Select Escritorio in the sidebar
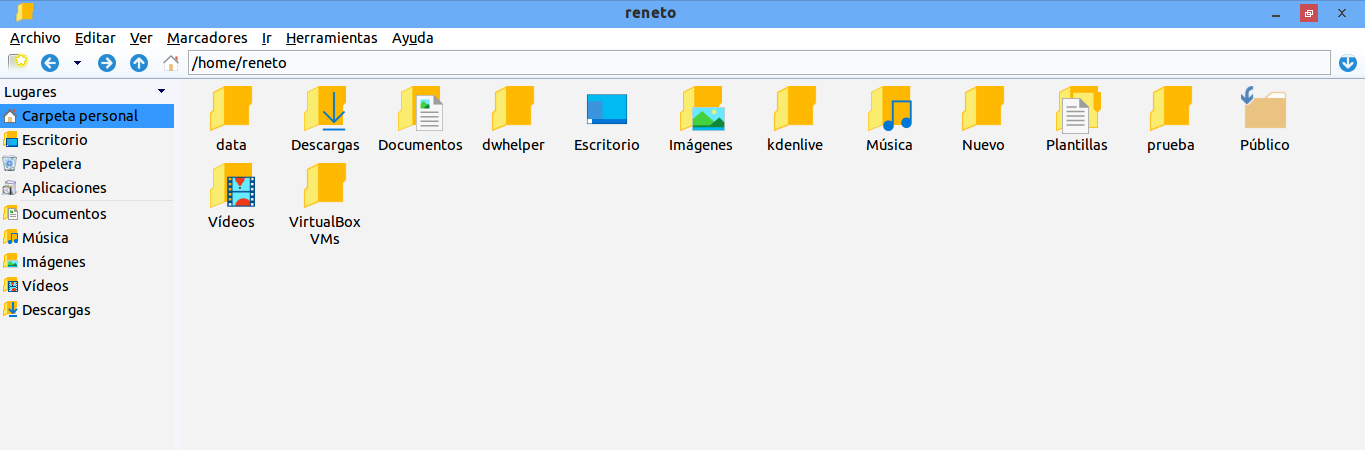 pyautogui.click(x=87, y=140)
